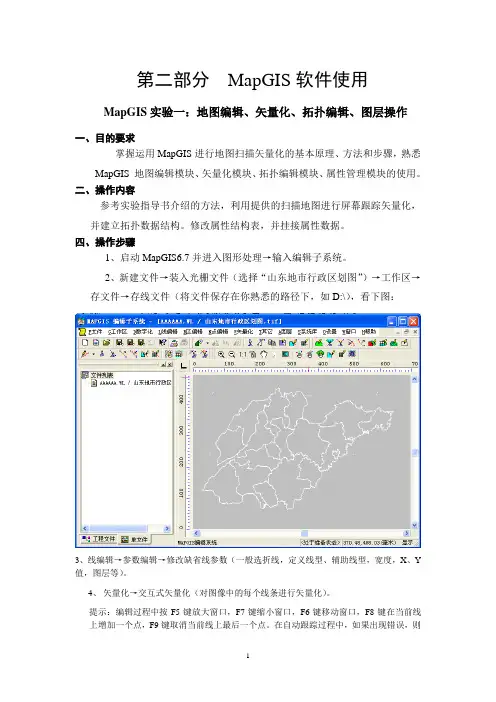Open the 帮助 menu

pos(369,332)
